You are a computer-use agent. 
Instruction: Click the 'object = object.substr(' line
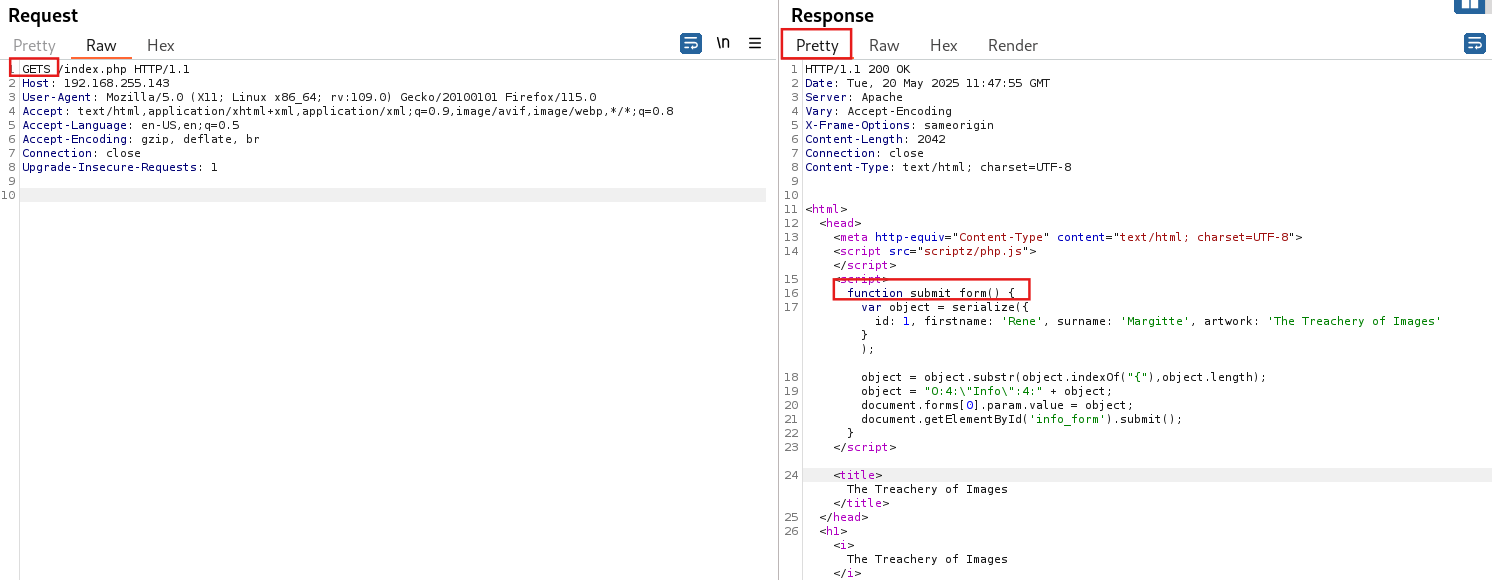click(x=1064, y=377)
